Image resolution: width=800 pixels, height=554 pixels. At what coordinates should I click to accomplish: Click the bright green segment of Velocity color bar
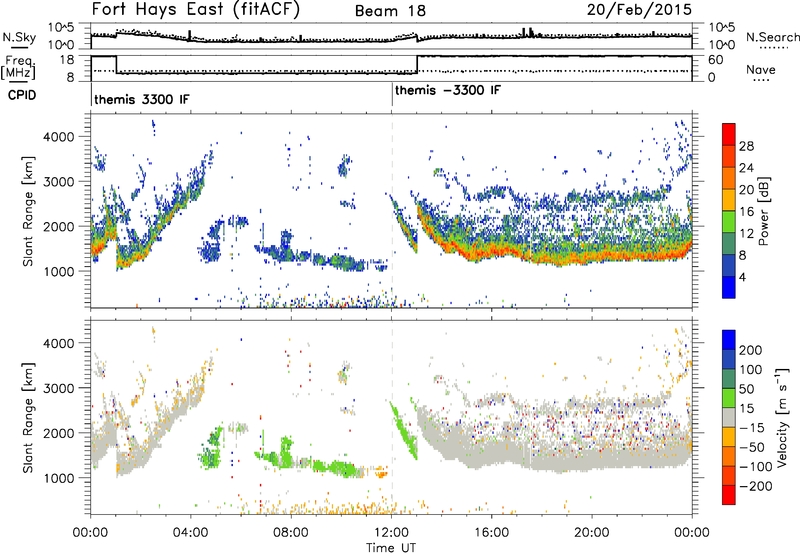point(729,398)
